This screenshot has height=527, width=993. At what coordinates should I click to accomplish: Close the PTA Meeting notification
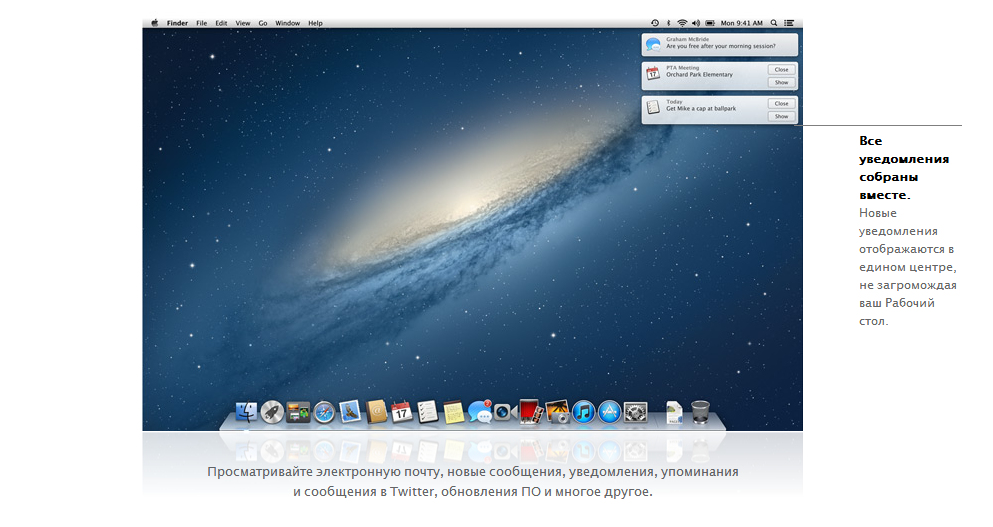pos(781,70)
